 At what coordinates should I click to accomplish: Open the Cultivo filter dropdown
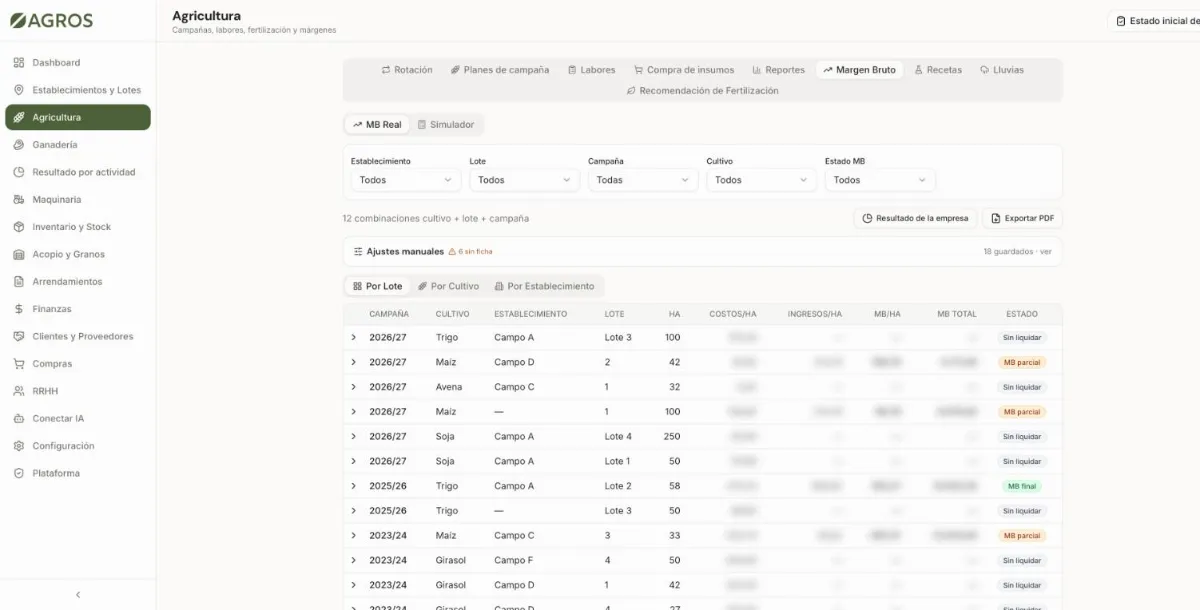click(761, 180)
